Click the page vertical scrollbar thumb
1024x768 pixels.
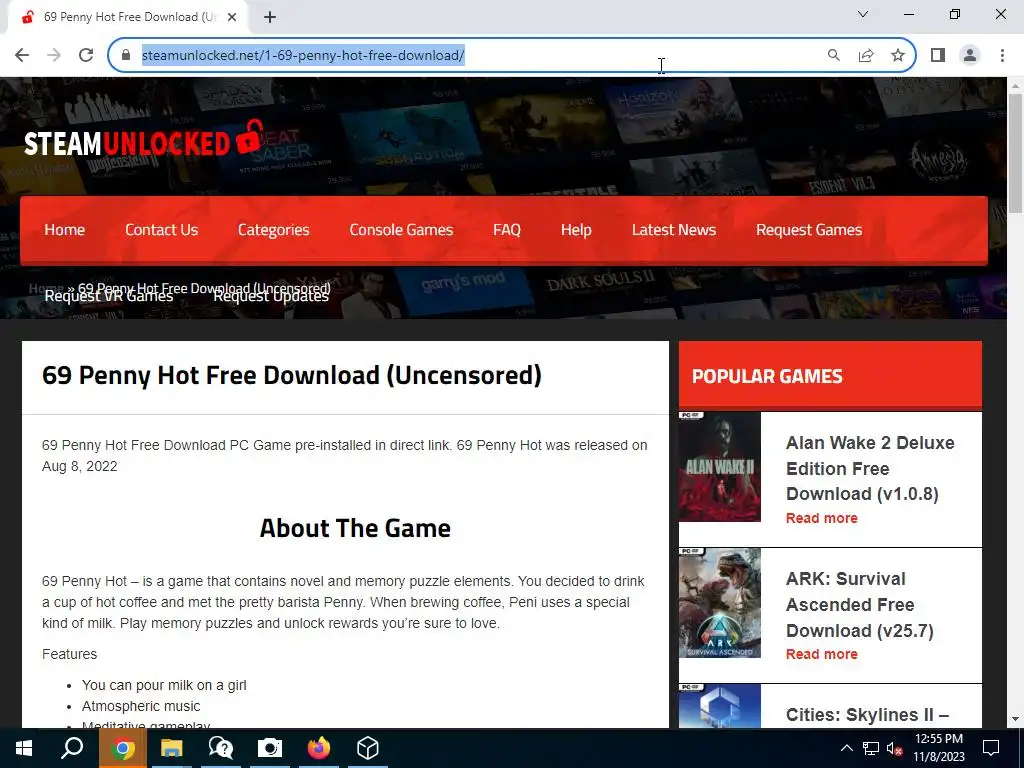point(1015,153)
